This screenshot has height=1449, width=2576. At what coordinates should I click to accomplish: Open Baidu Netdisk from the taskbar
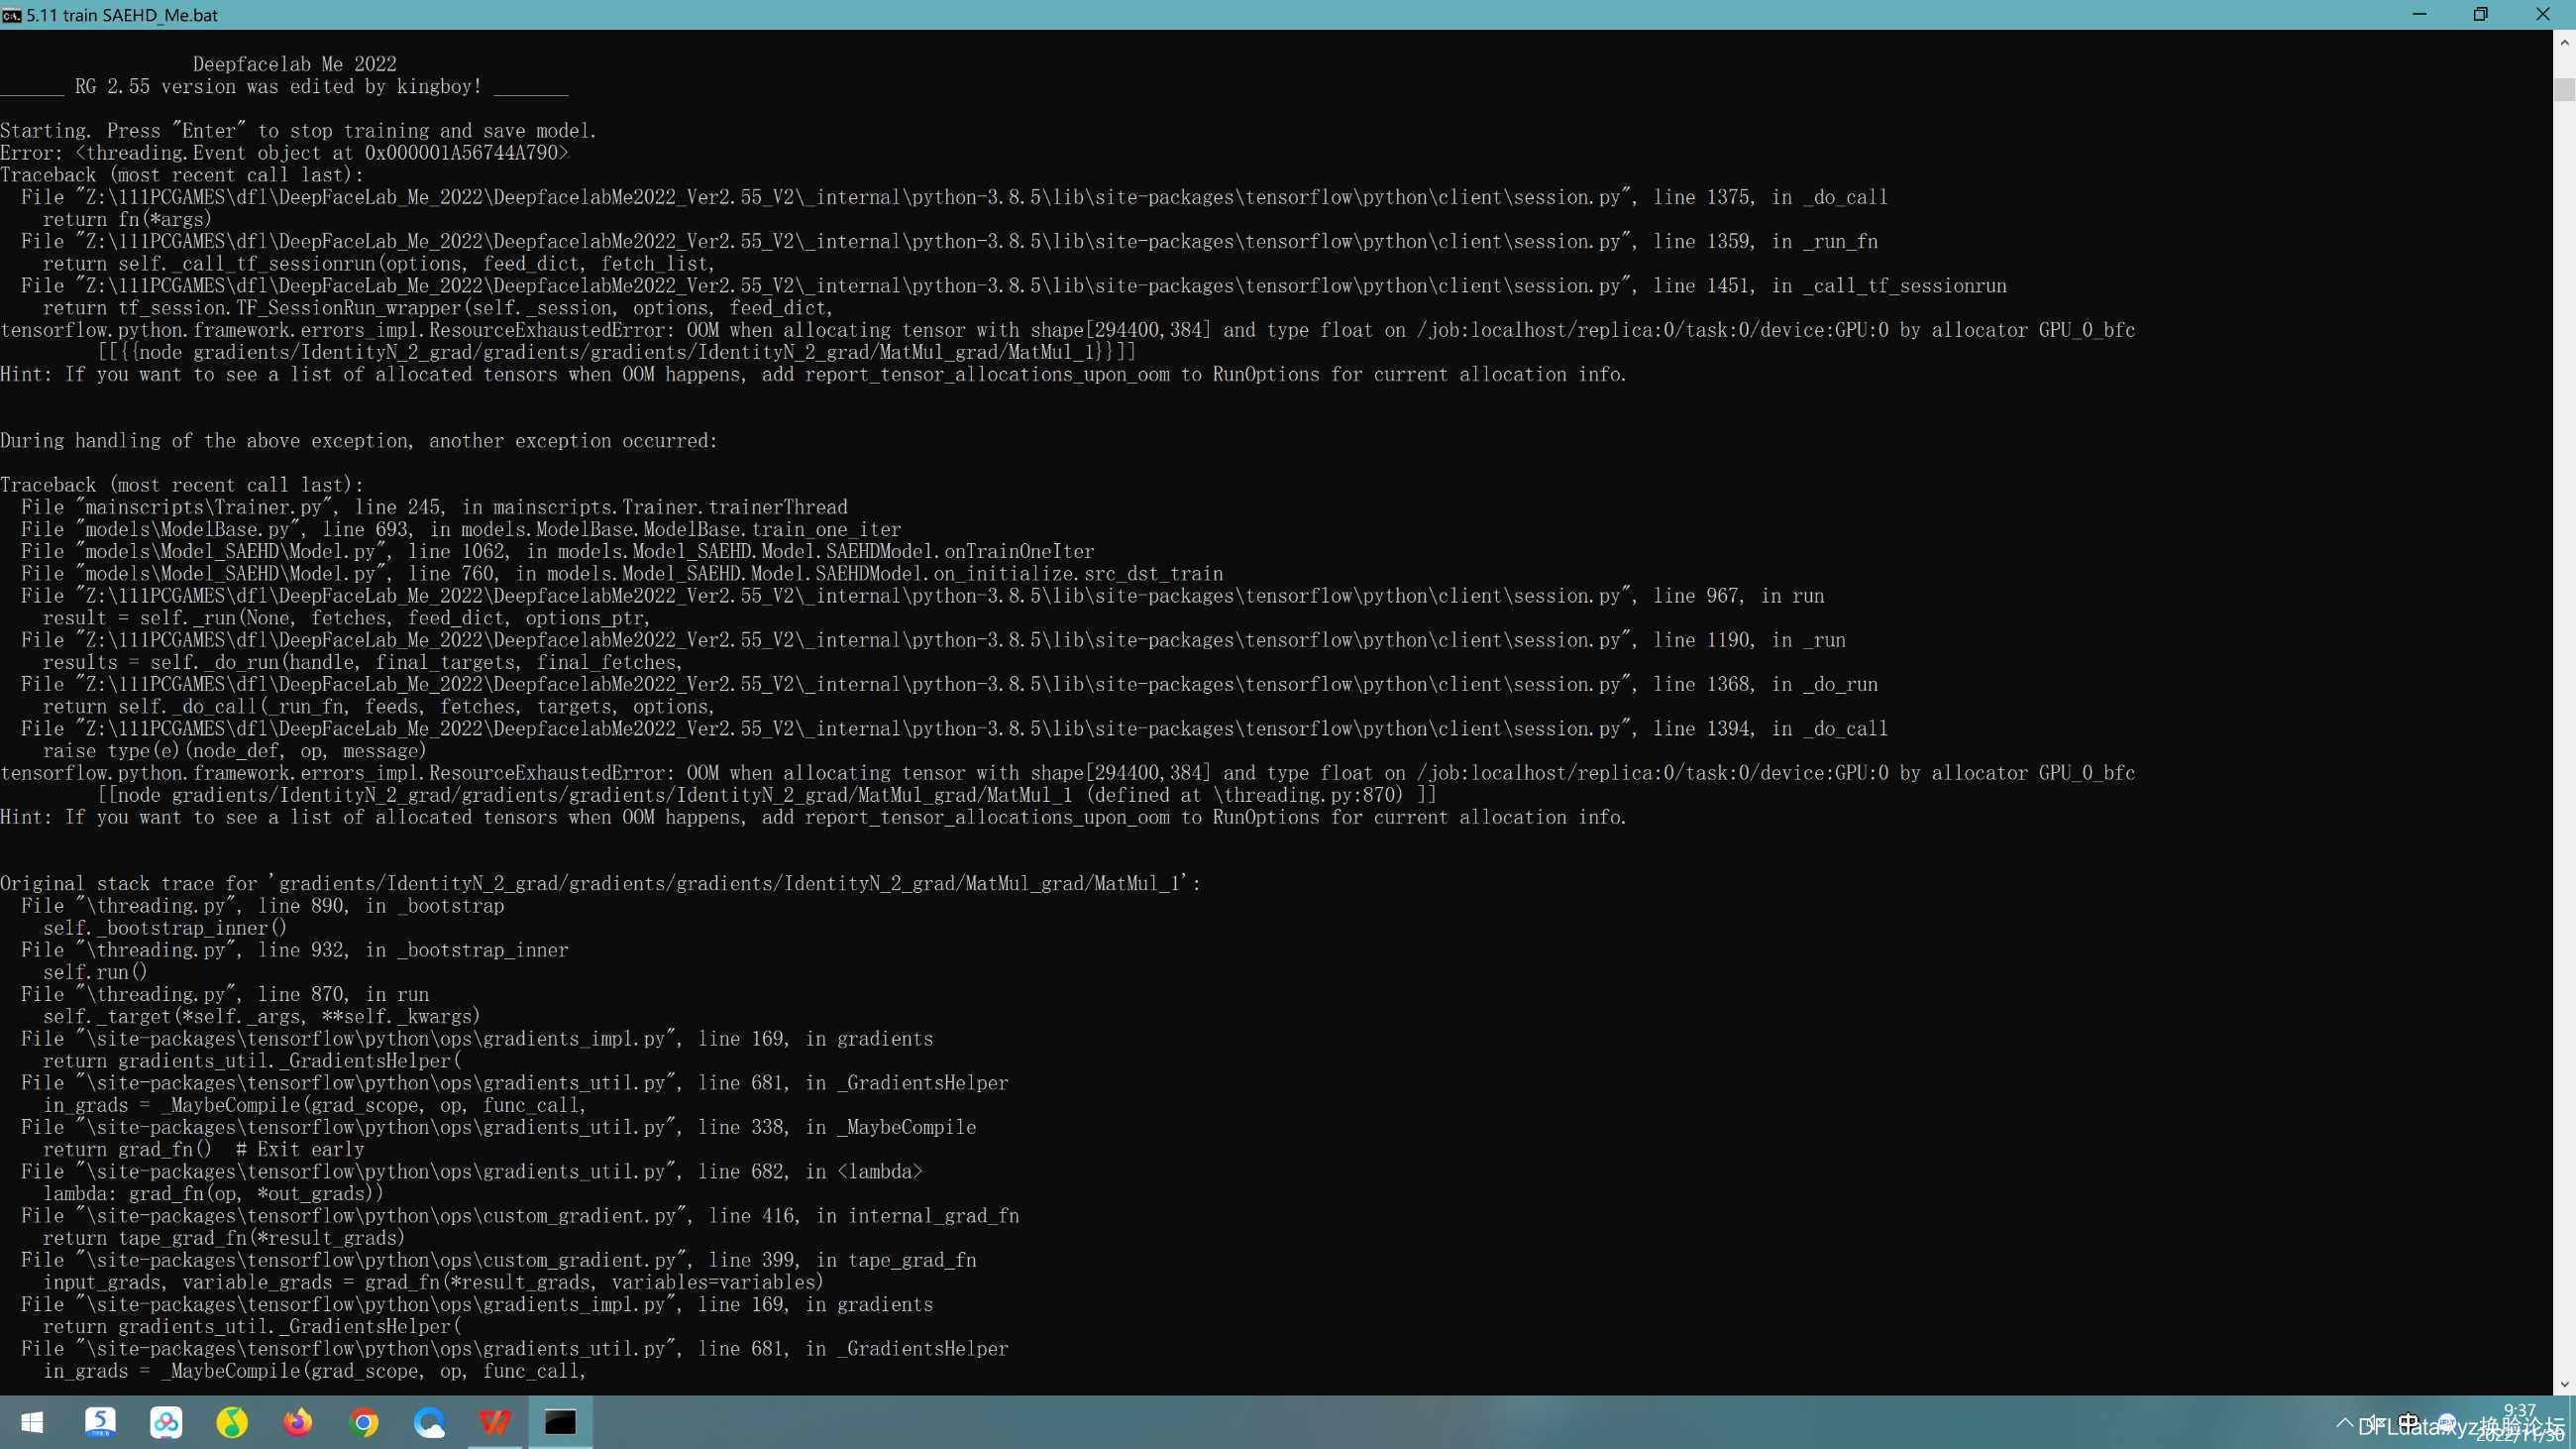click(166, 1422)
